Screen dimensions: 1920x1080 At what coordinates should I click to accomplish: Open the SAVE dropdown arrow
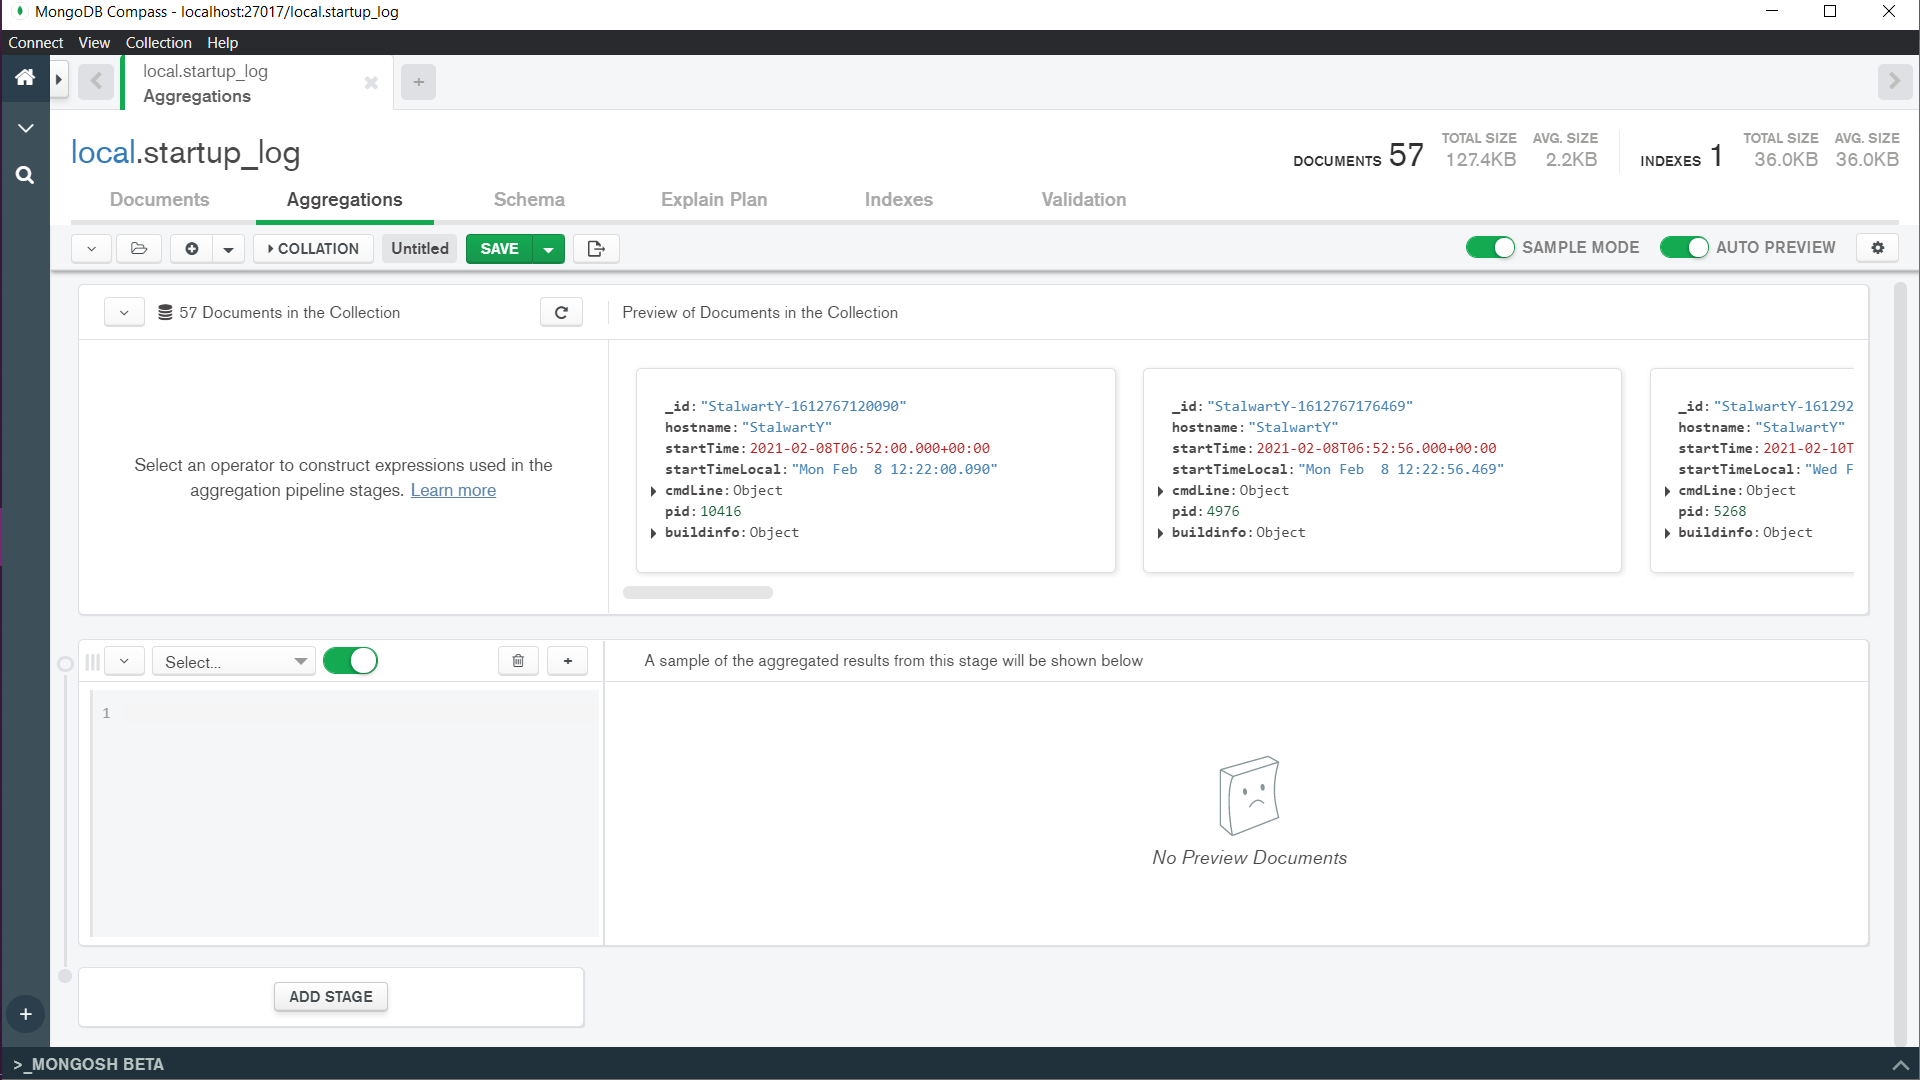(549, 248)
